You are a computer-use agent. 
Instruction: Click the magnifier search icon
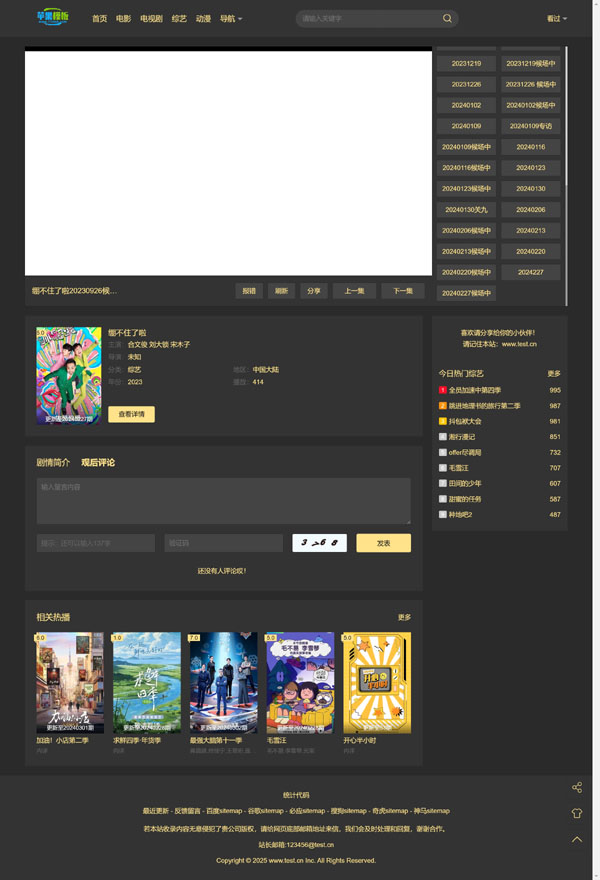tap(447, 19)
